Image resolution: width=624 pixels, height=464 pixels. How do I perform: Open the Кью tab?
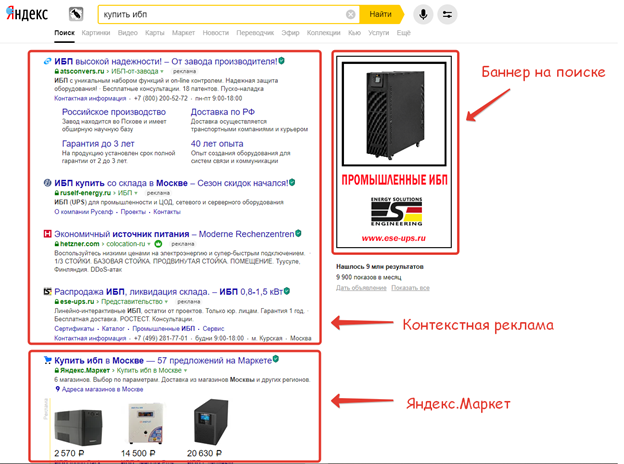pyautogui.click(x=354, y=33)
